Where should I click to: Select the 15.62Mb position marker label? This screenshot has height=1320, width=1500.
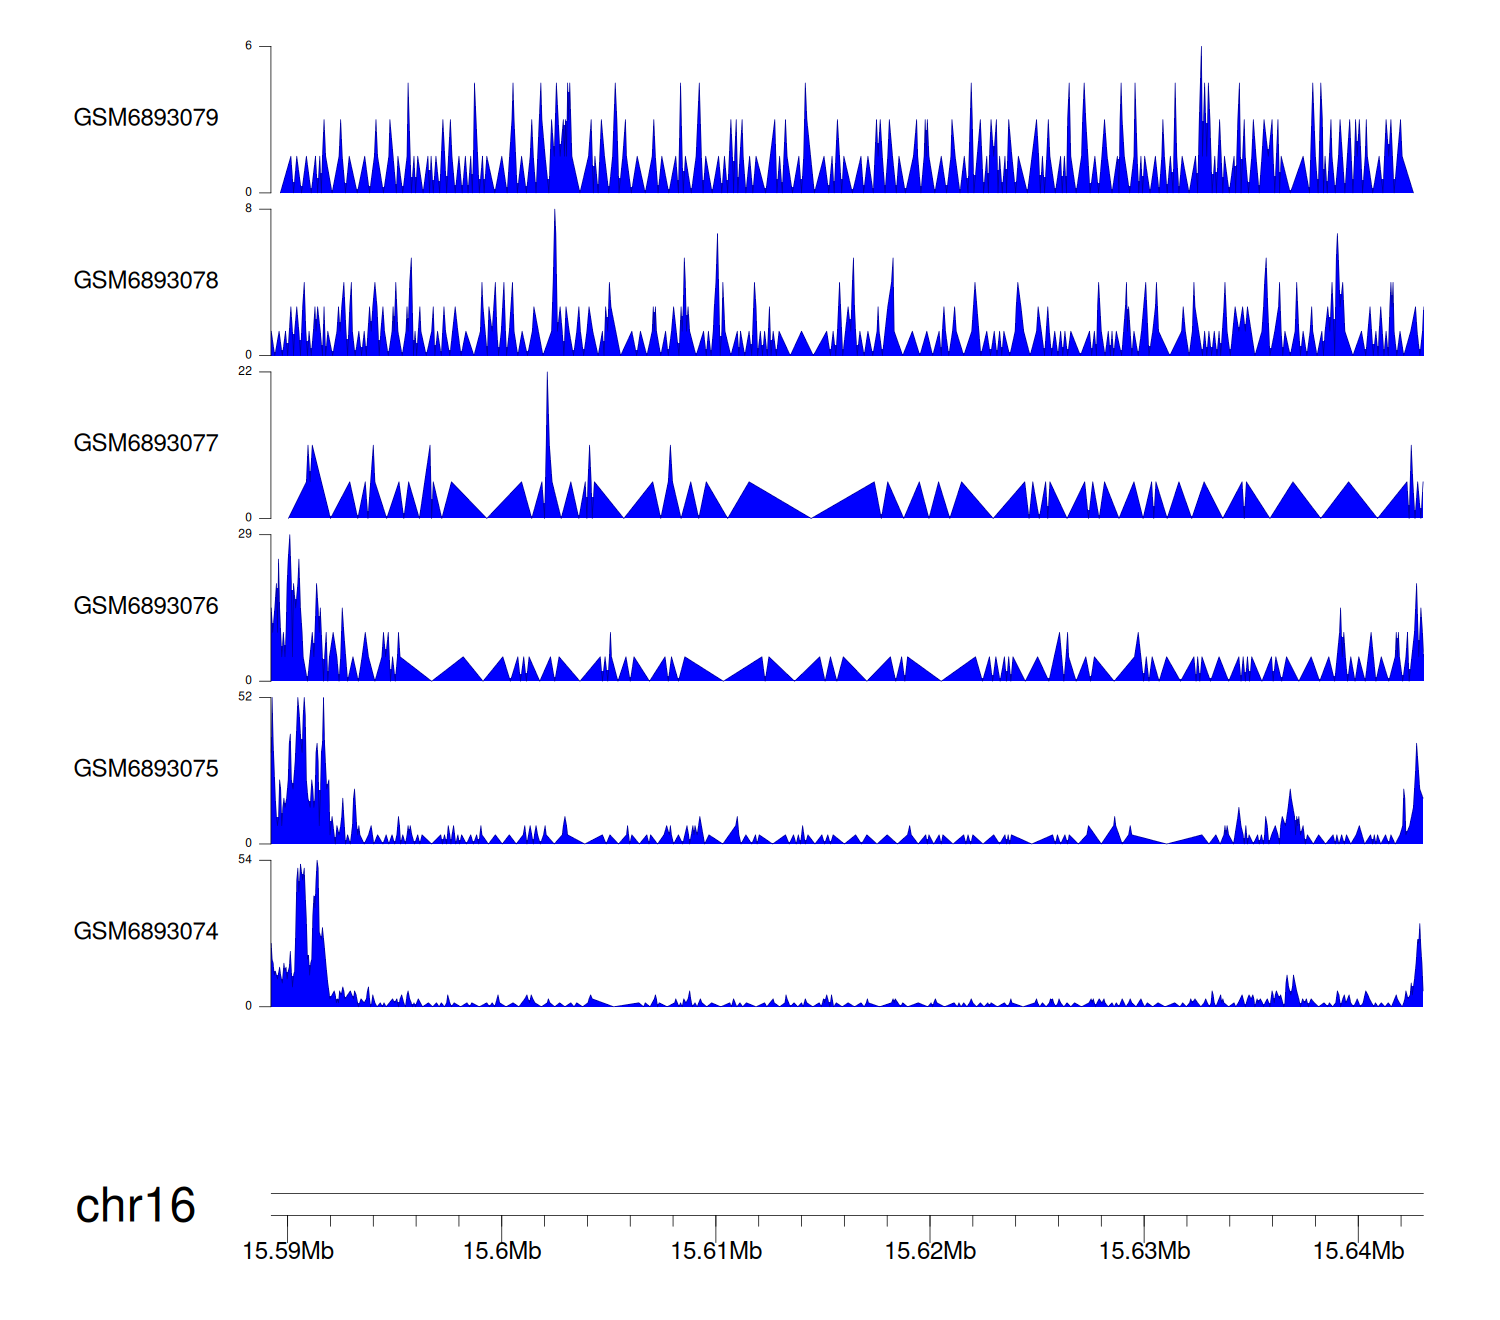[x=930, y=1252]
